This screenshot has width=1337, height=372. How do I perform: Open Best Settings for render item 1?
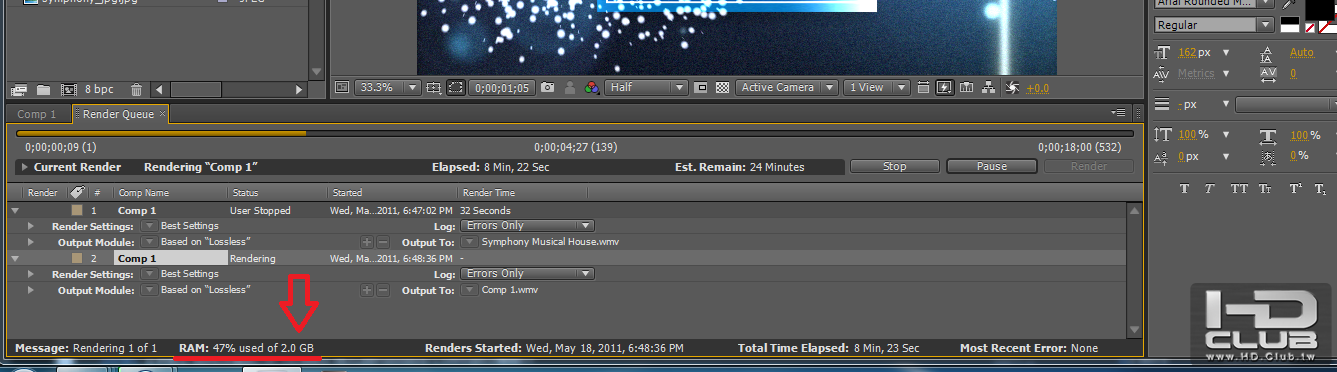coord(189,226)
